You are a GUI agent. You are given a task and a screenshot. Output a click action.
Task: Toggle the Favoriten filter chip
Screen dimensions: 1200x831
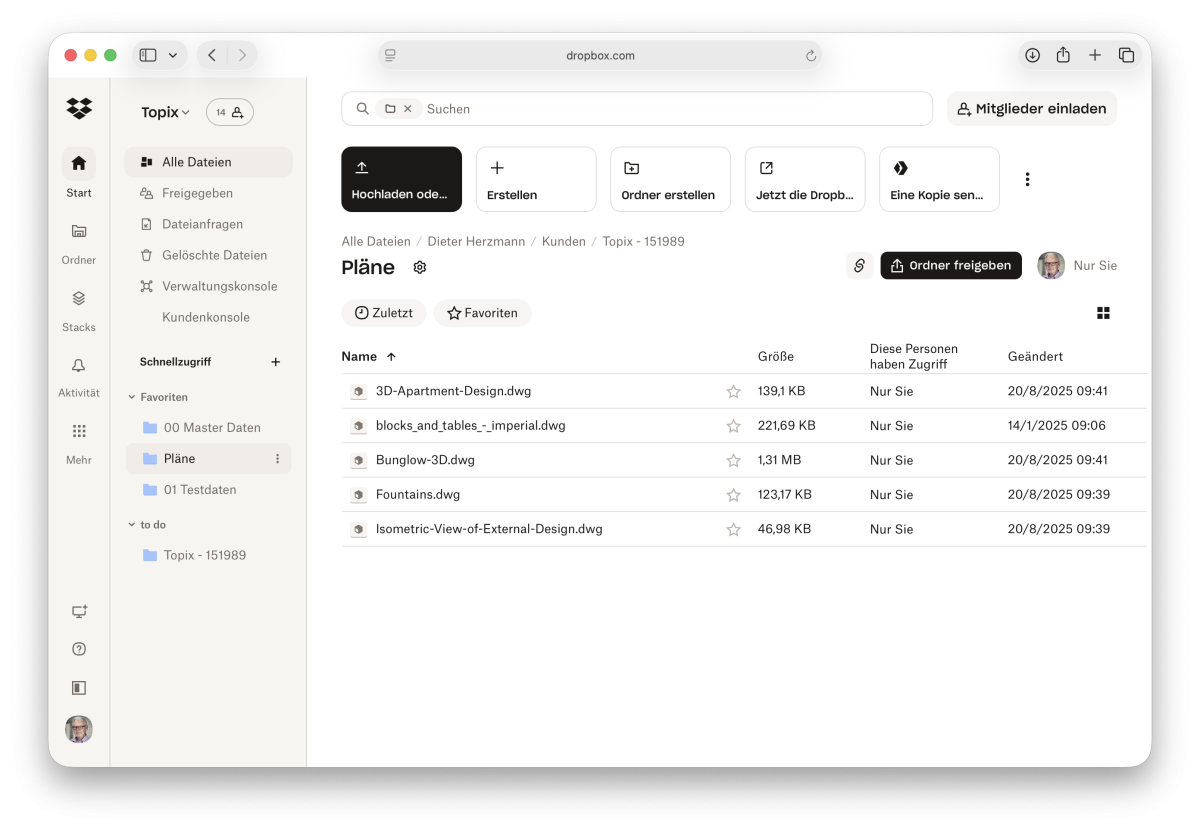pyautogui.click(x=482, y=313)
